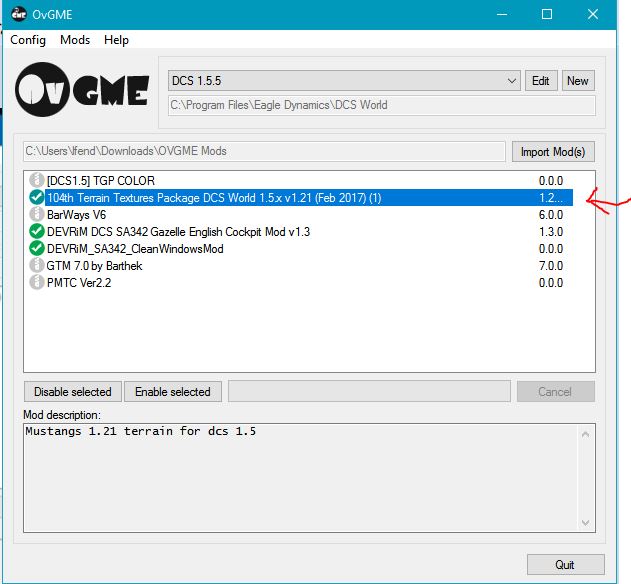This screenshot has width=631, height=584.
Task: Click status icon of [DCS1.5] TGP COLOR mod
Action: pos(37,180)
